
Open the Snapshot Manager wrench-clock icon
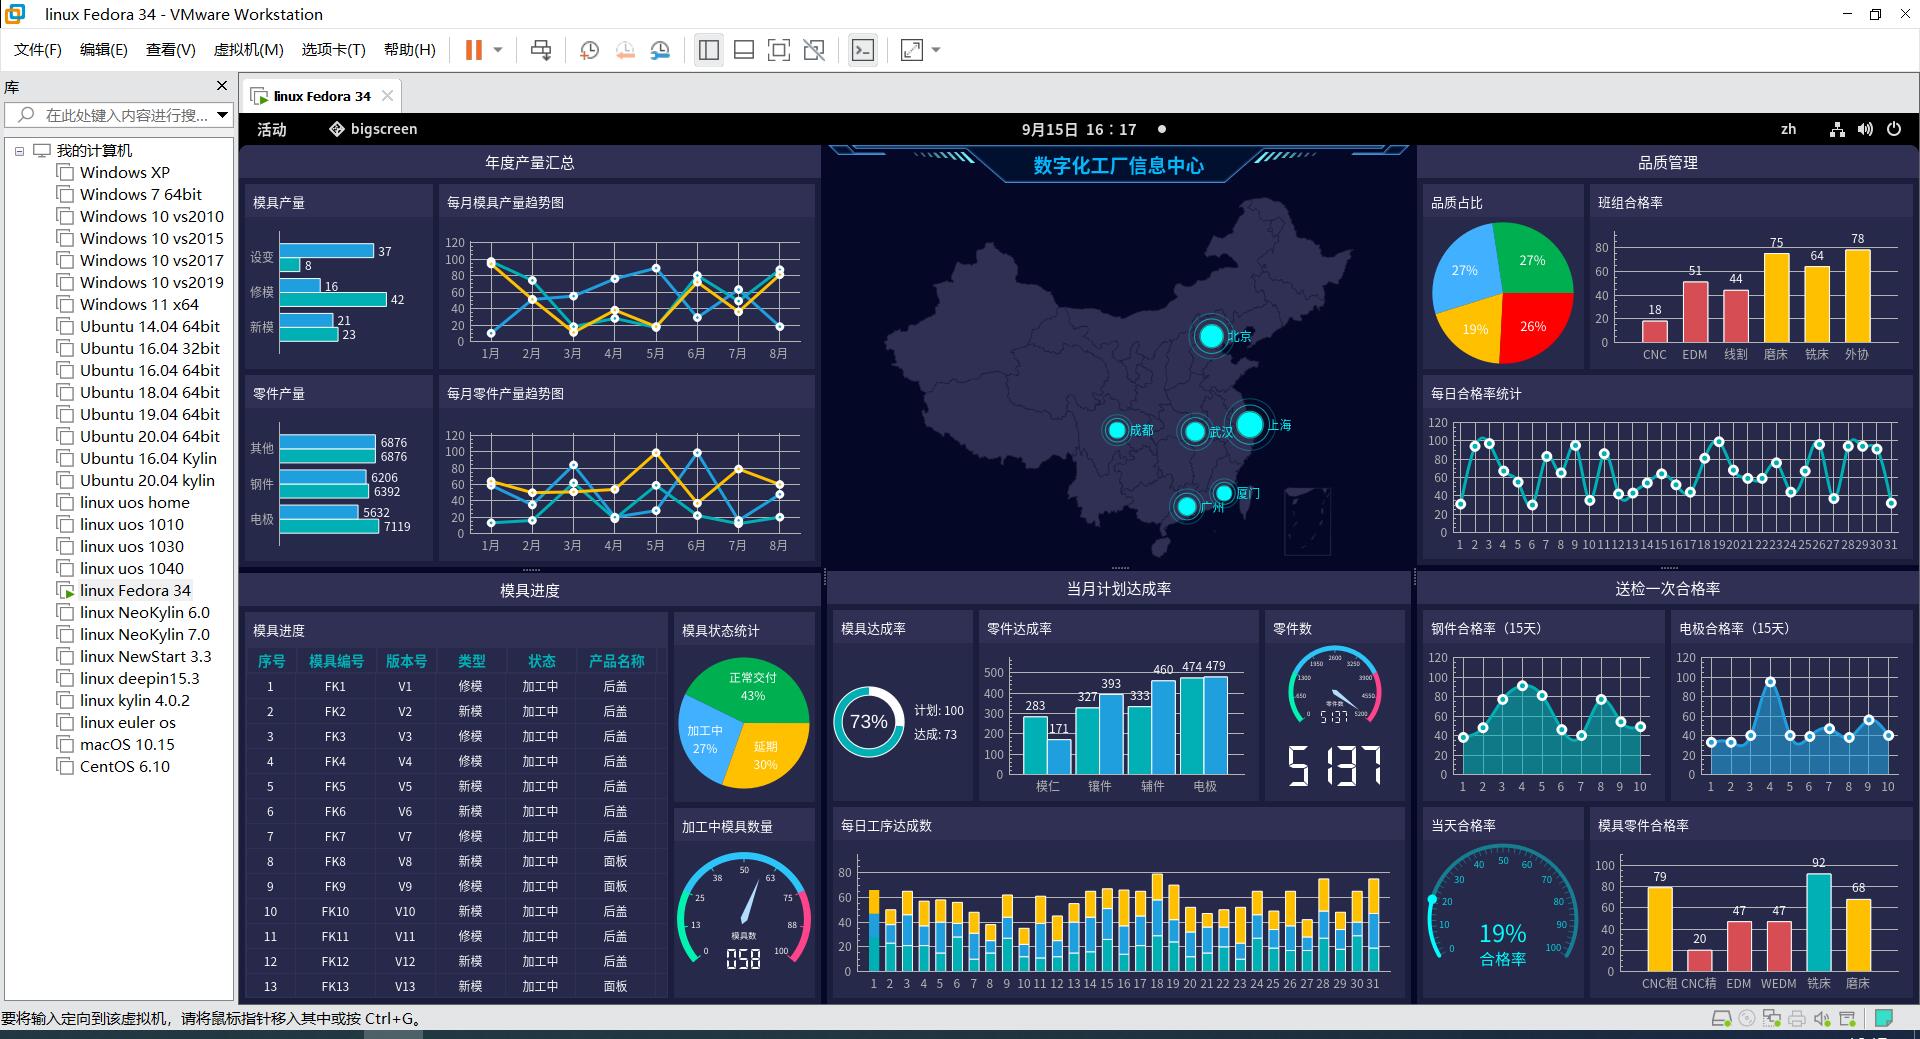[660, 50]
